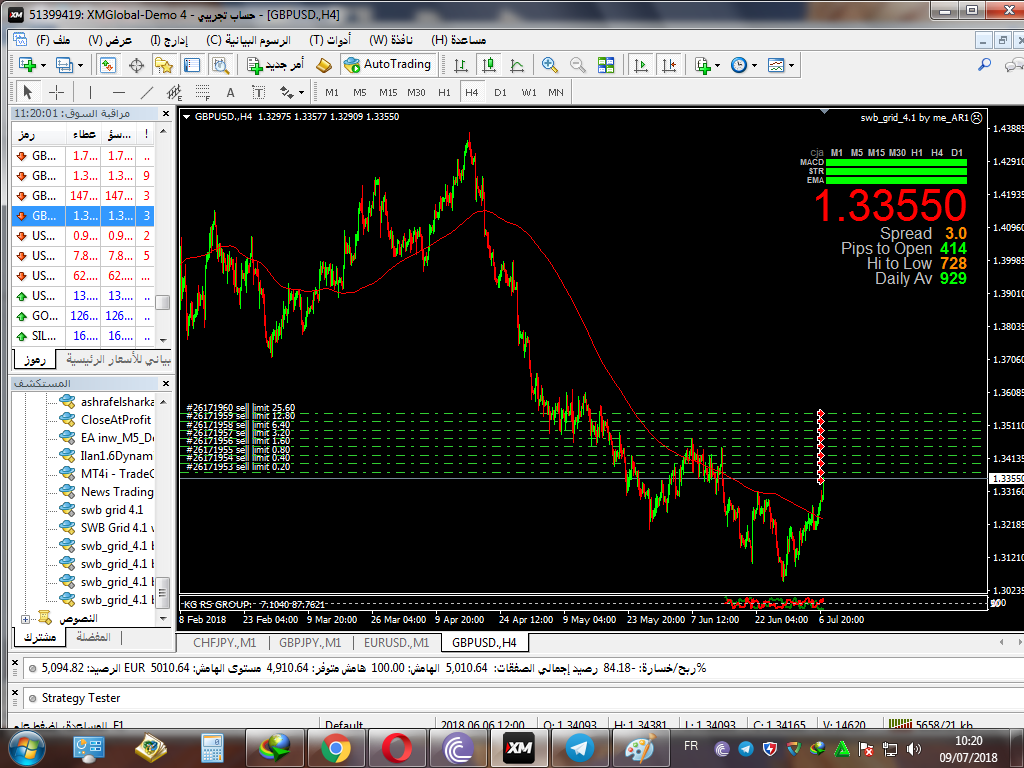Toggle the AutoTrading button
This screenshot has height=768, width=1024.
pos(388,65)
